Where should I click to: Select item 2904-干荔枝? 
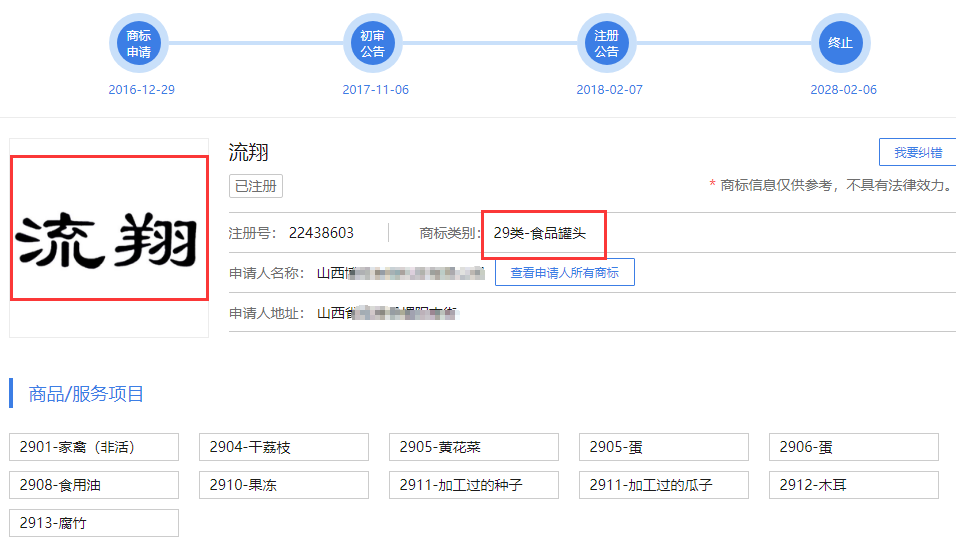tap(284, 447)
